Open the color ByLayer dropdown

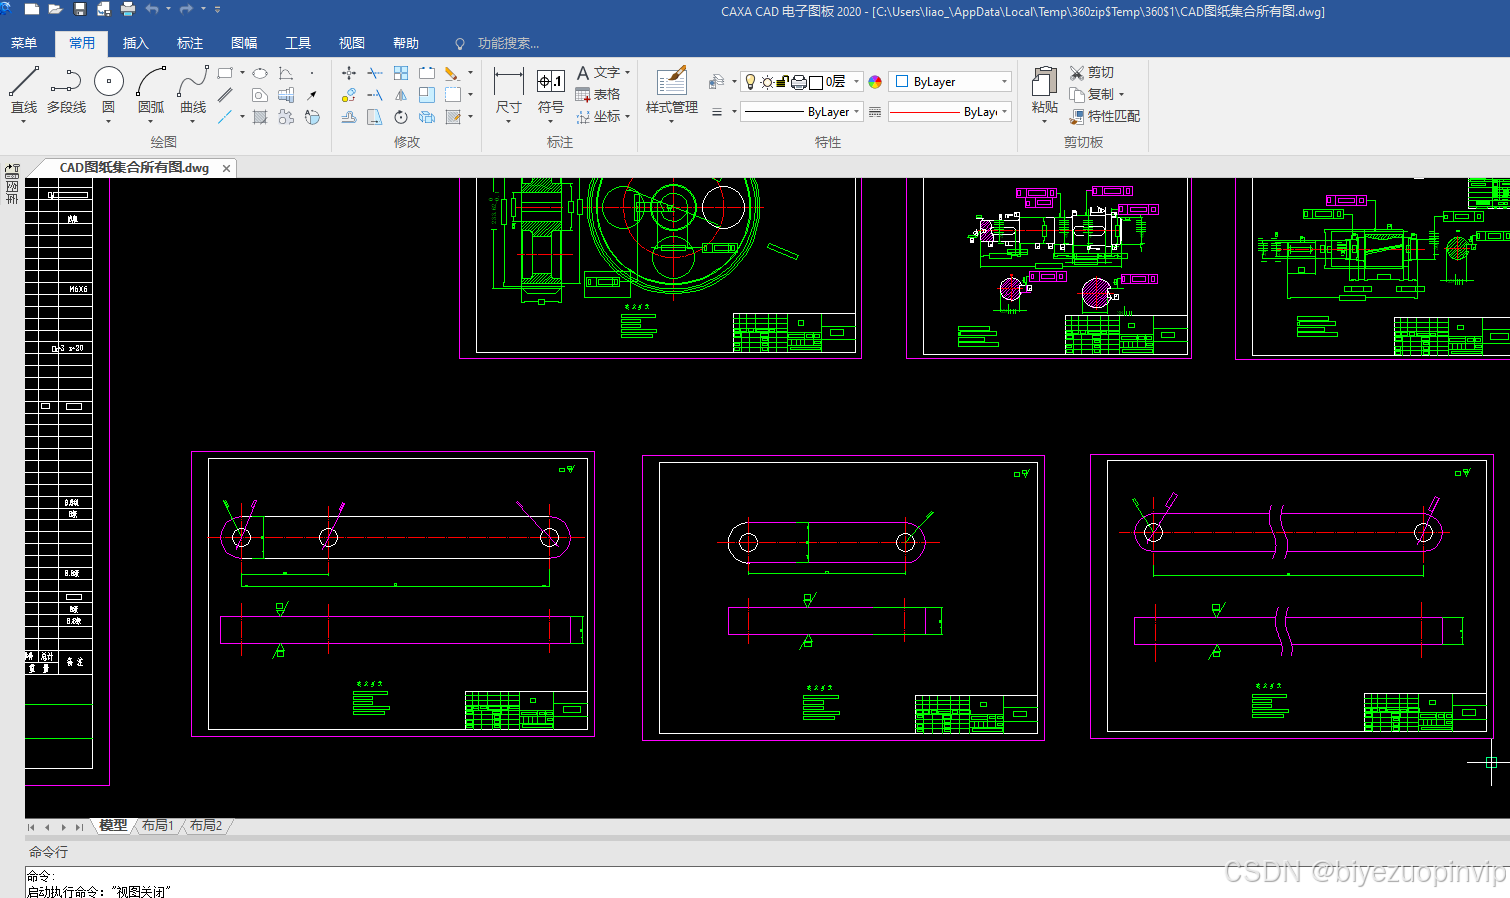point(950,82)
